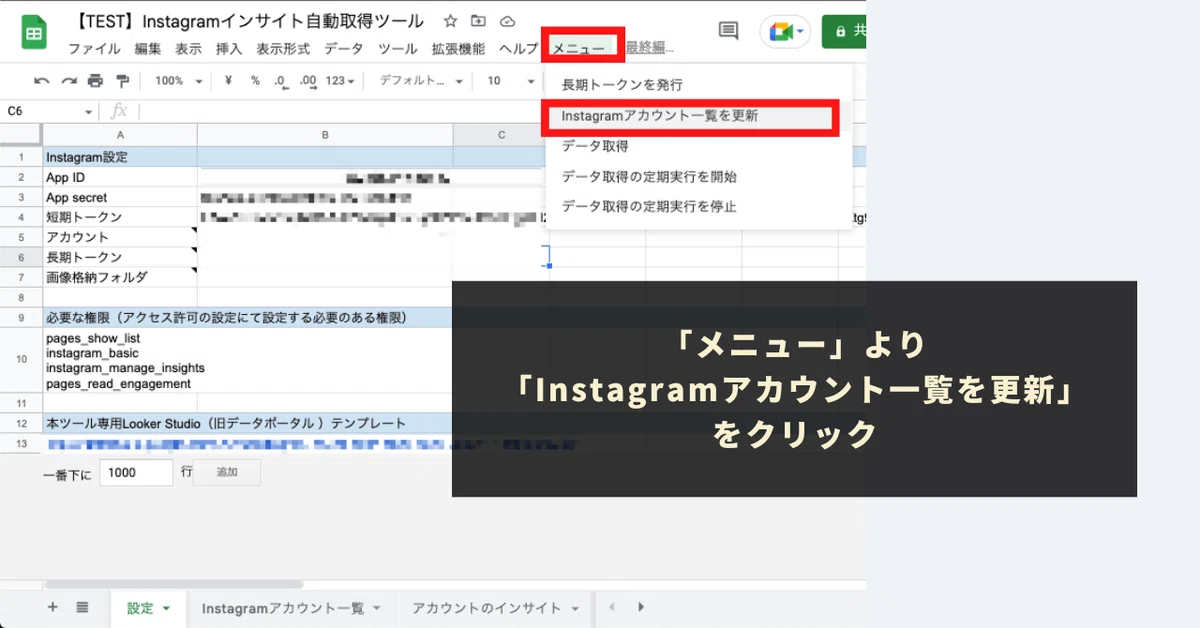The image size is (1200, 628).
Task: Add a new sheet with plus
Action: coord(53,607)
